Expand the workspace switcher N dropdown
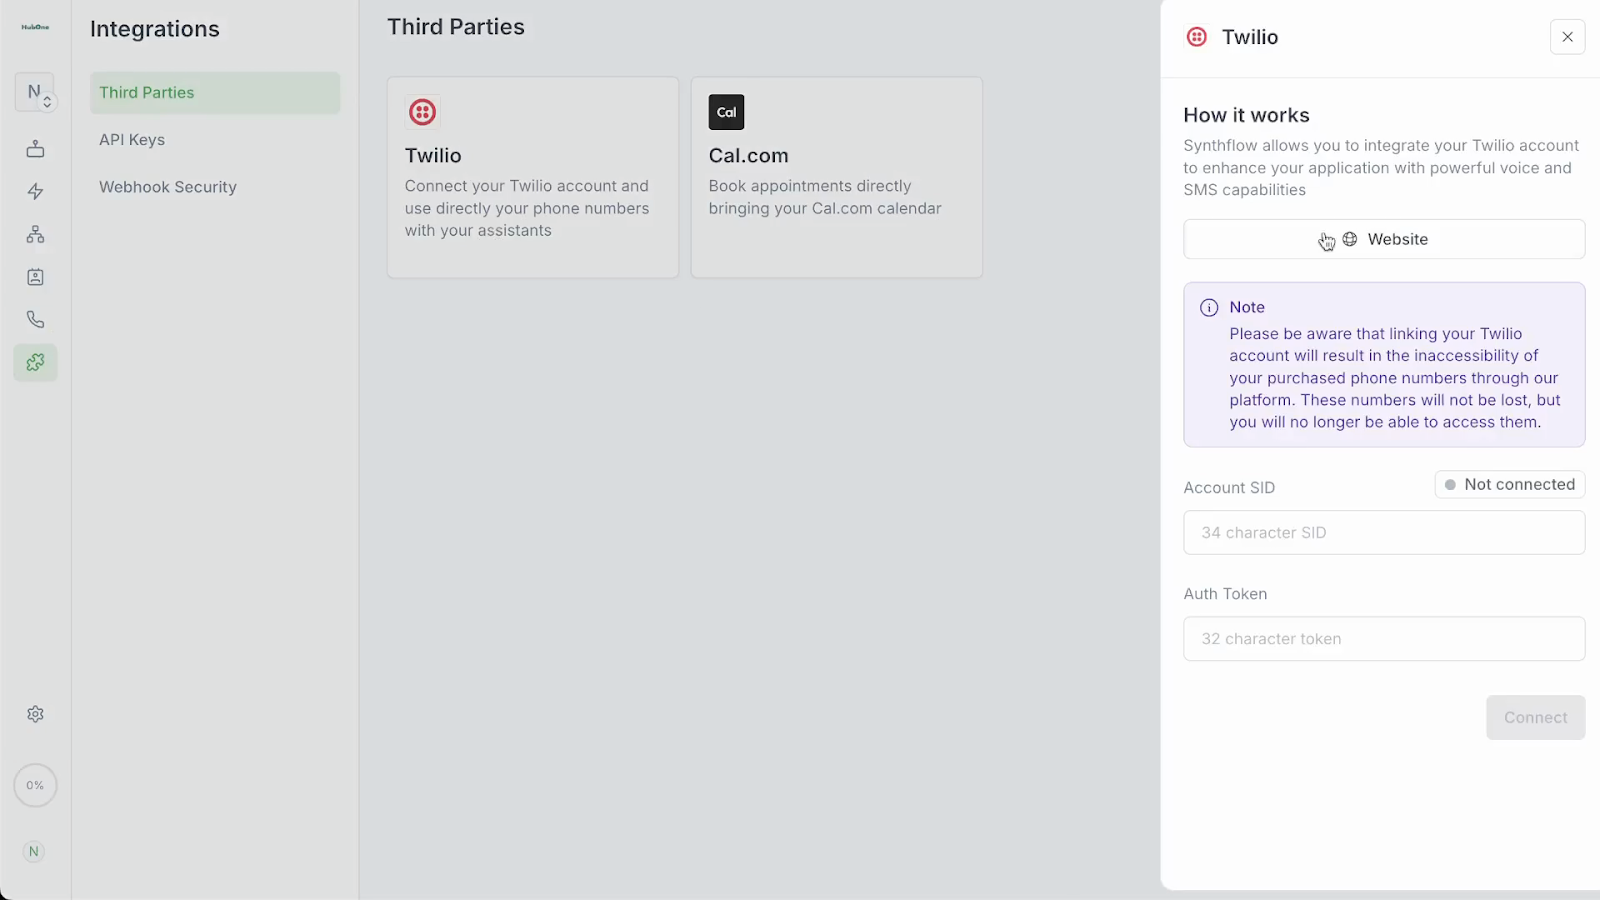1600x900 pixels. pyautogui.click(x=35, y=92)
